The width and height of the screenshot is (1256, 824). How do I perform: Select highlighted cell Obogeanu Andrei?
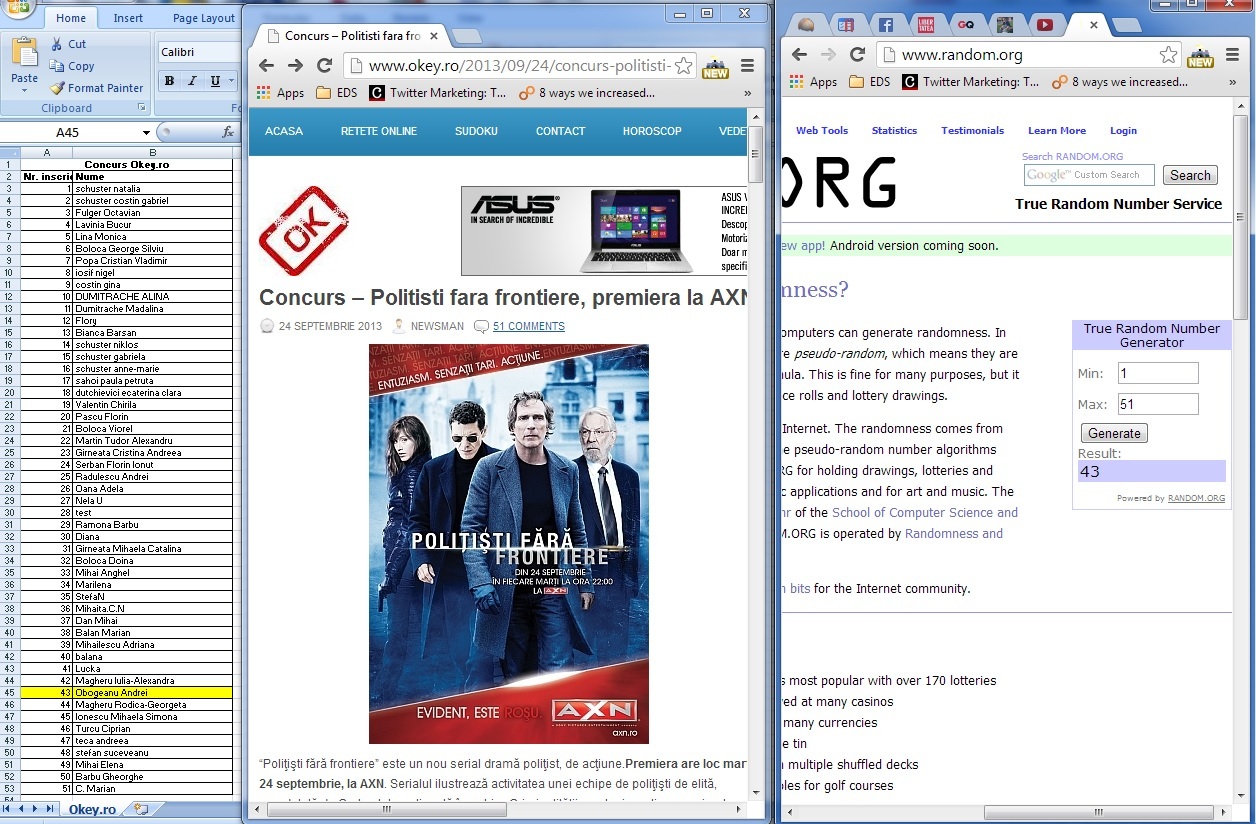pyautogui.click(x=152, y=692)
